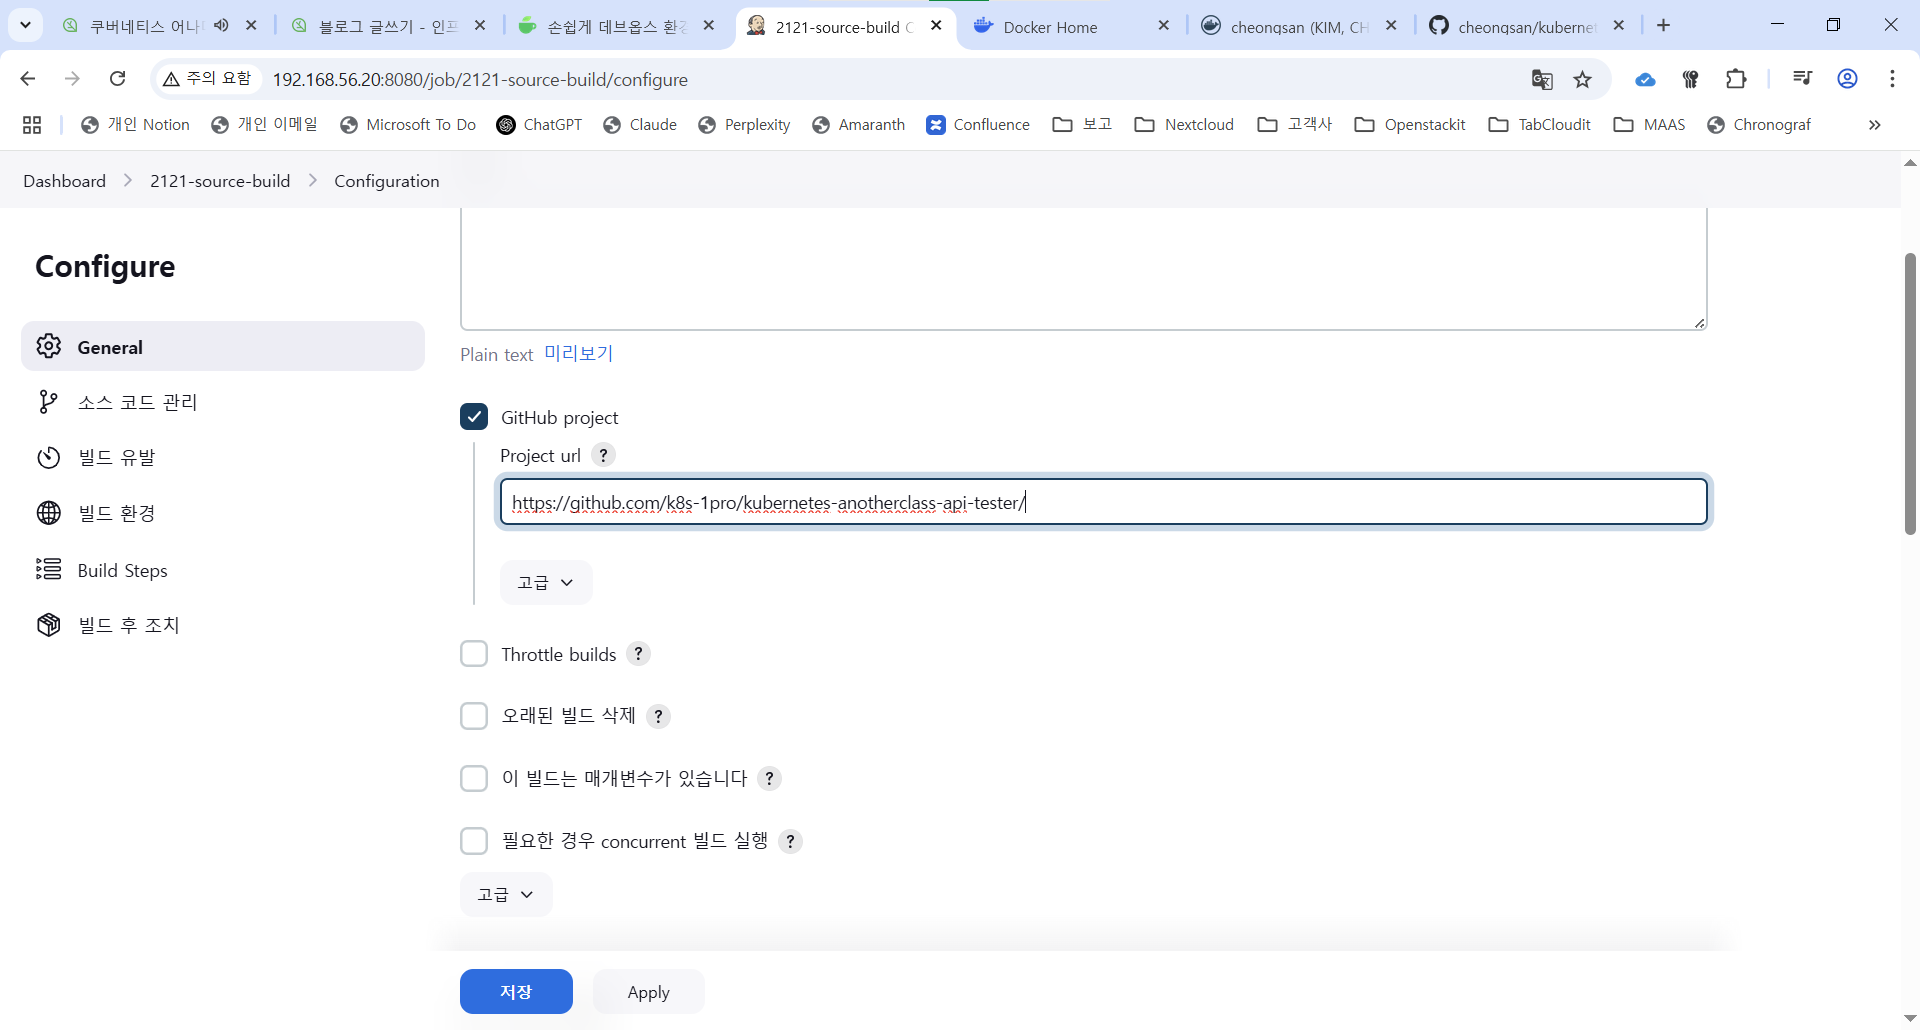Image resolution: width=1920 pixels, height=1030 pixels.
Task: Uncheck the GitHub project checkbox
Action: pos(474,416)
